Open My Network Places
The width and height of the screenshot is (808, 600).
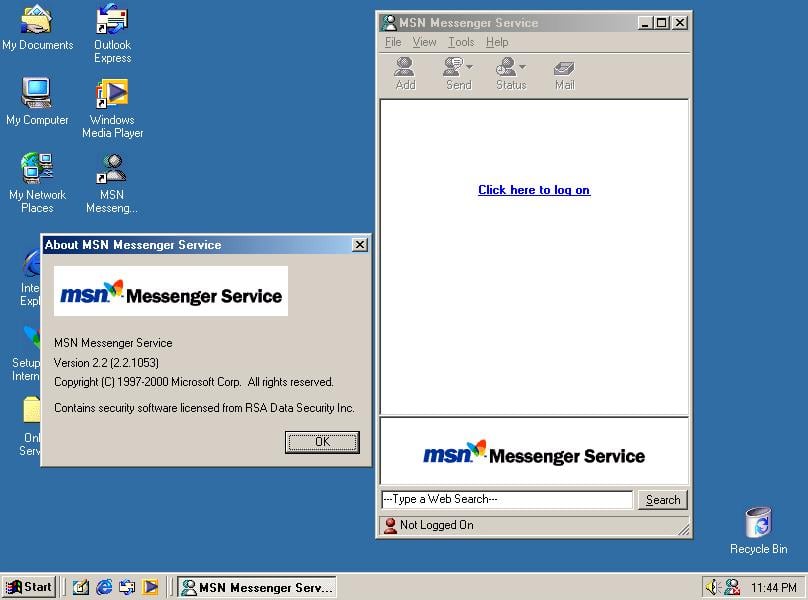[37, 168]
